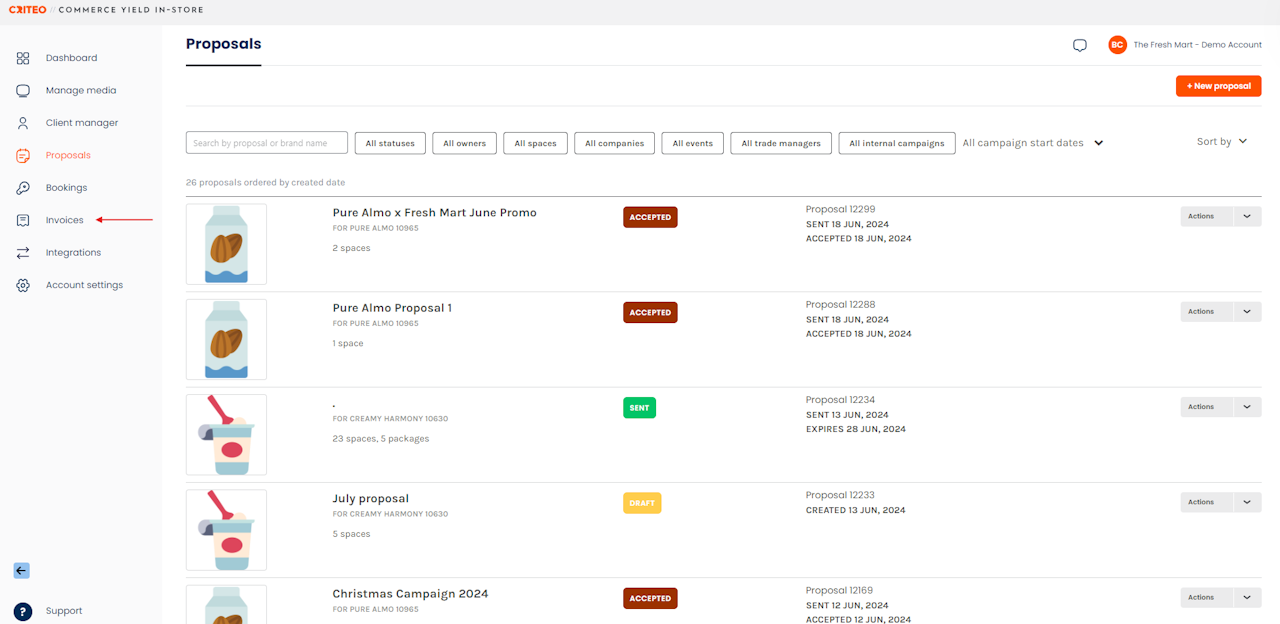Open the chat message icon
1280x624 pixels.
click(1080, 45)
